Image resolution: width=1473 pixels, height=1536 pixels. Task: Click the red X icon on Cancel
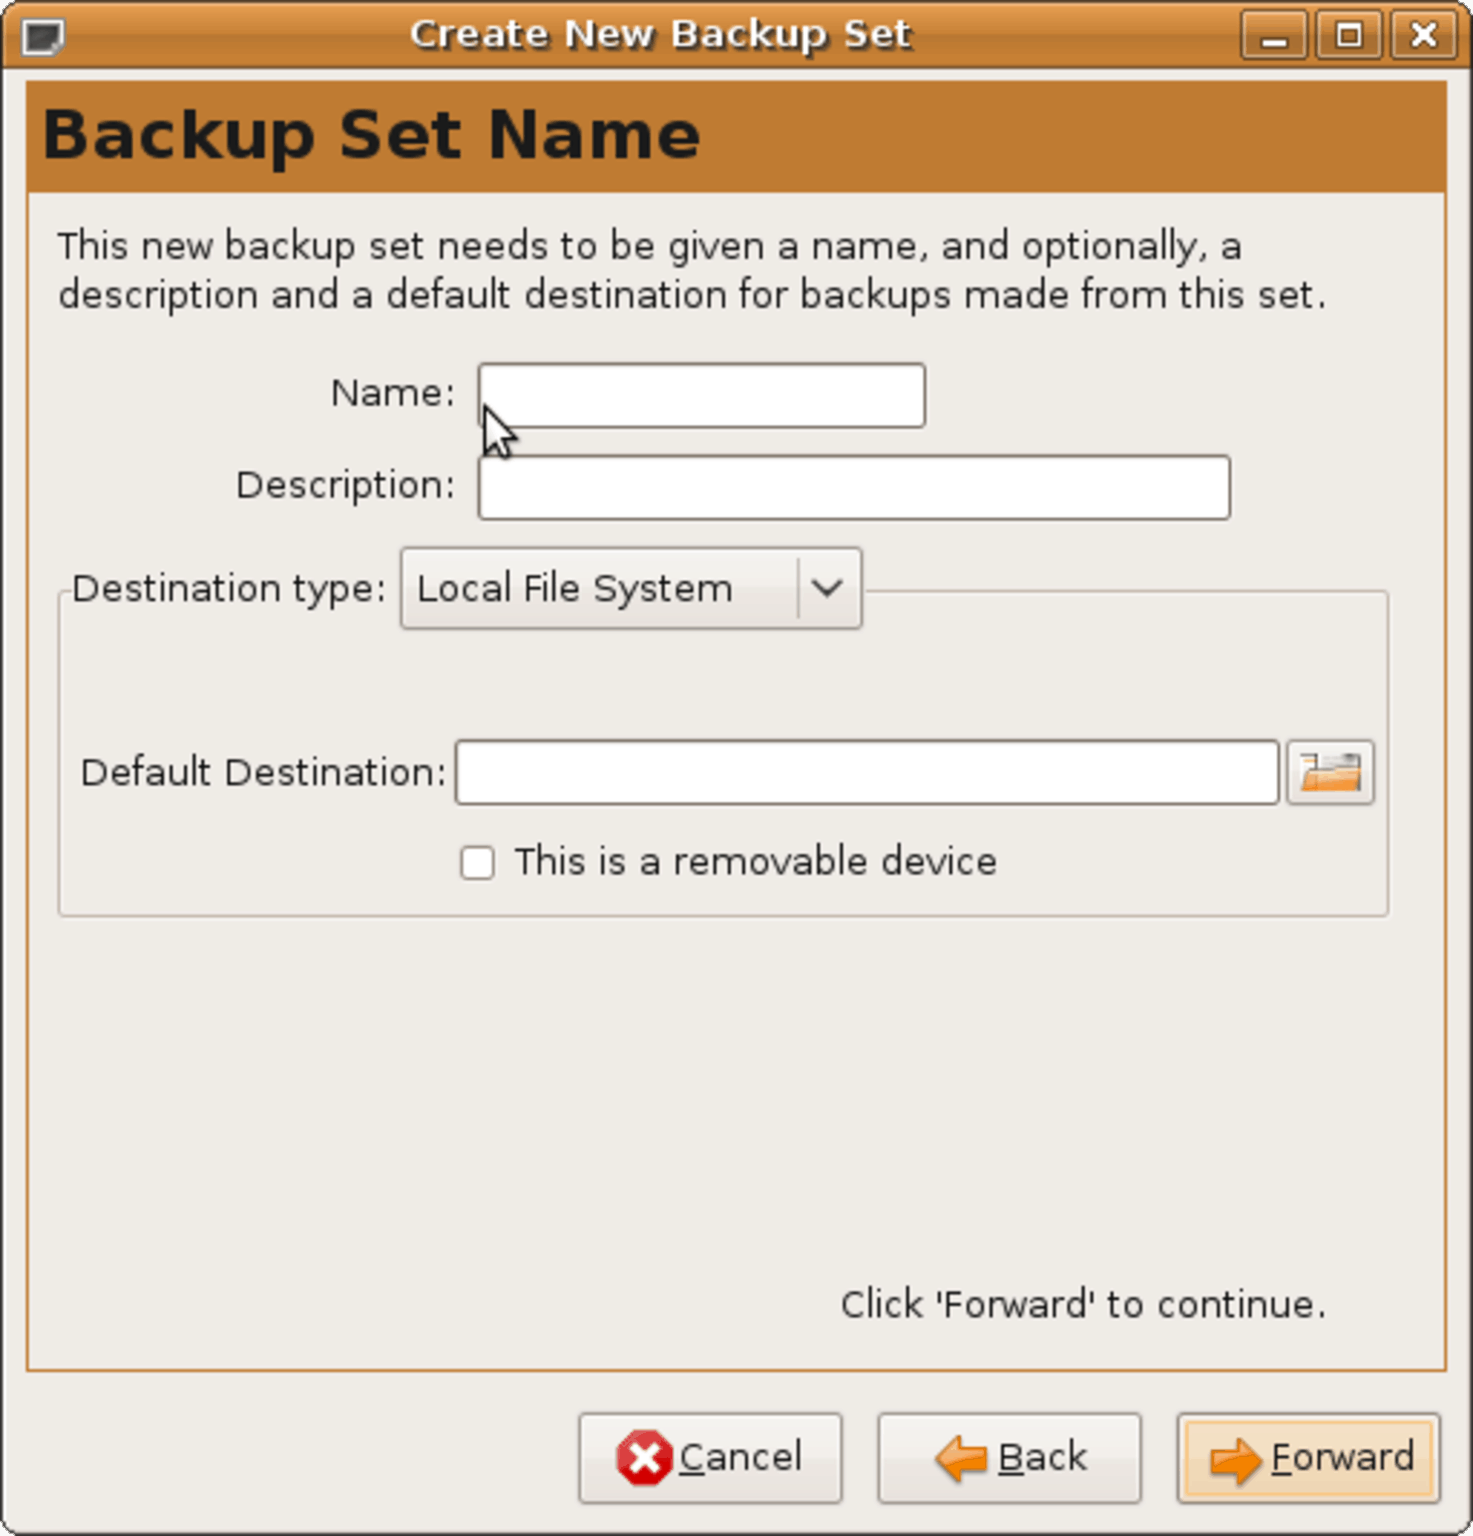pyautogui.click(x=644, y=1457)
